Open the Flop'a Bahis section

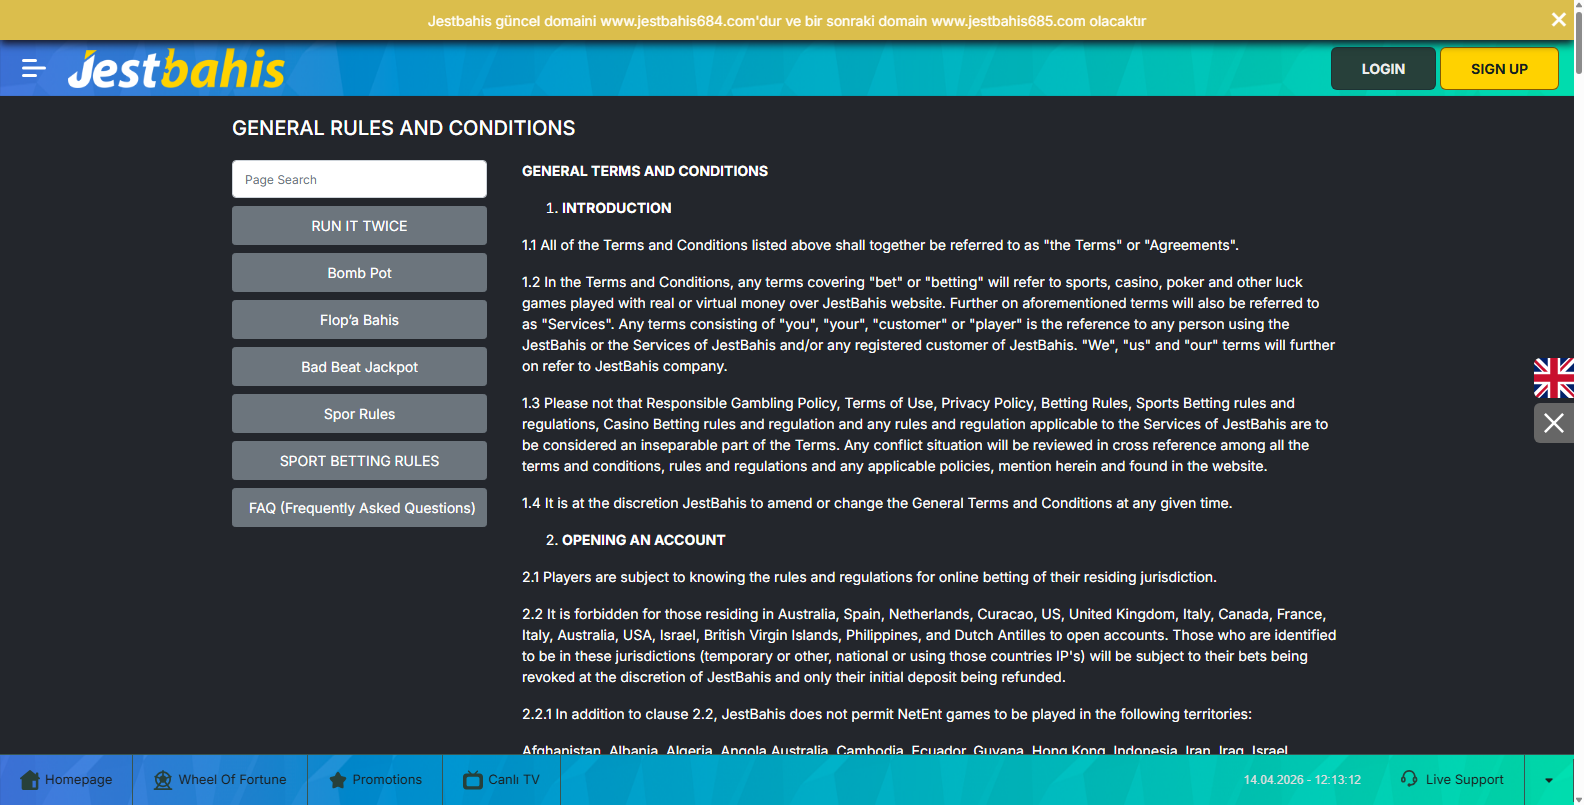[x=359, y=320]
